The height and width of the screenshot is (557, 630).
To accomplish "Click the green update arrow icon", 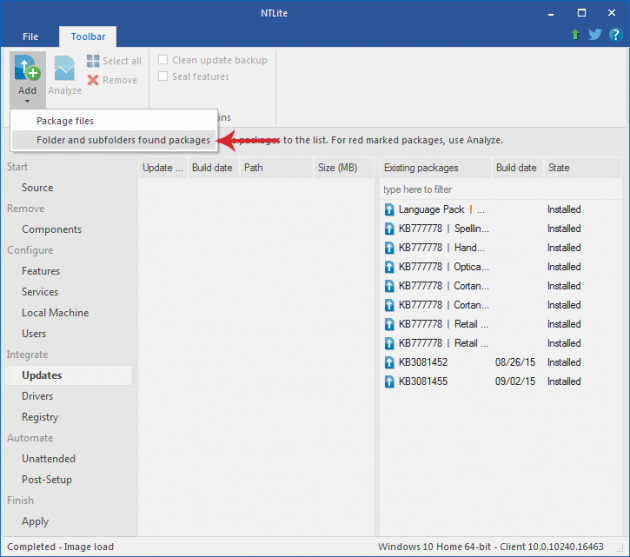I will click(x=576, y=35).
